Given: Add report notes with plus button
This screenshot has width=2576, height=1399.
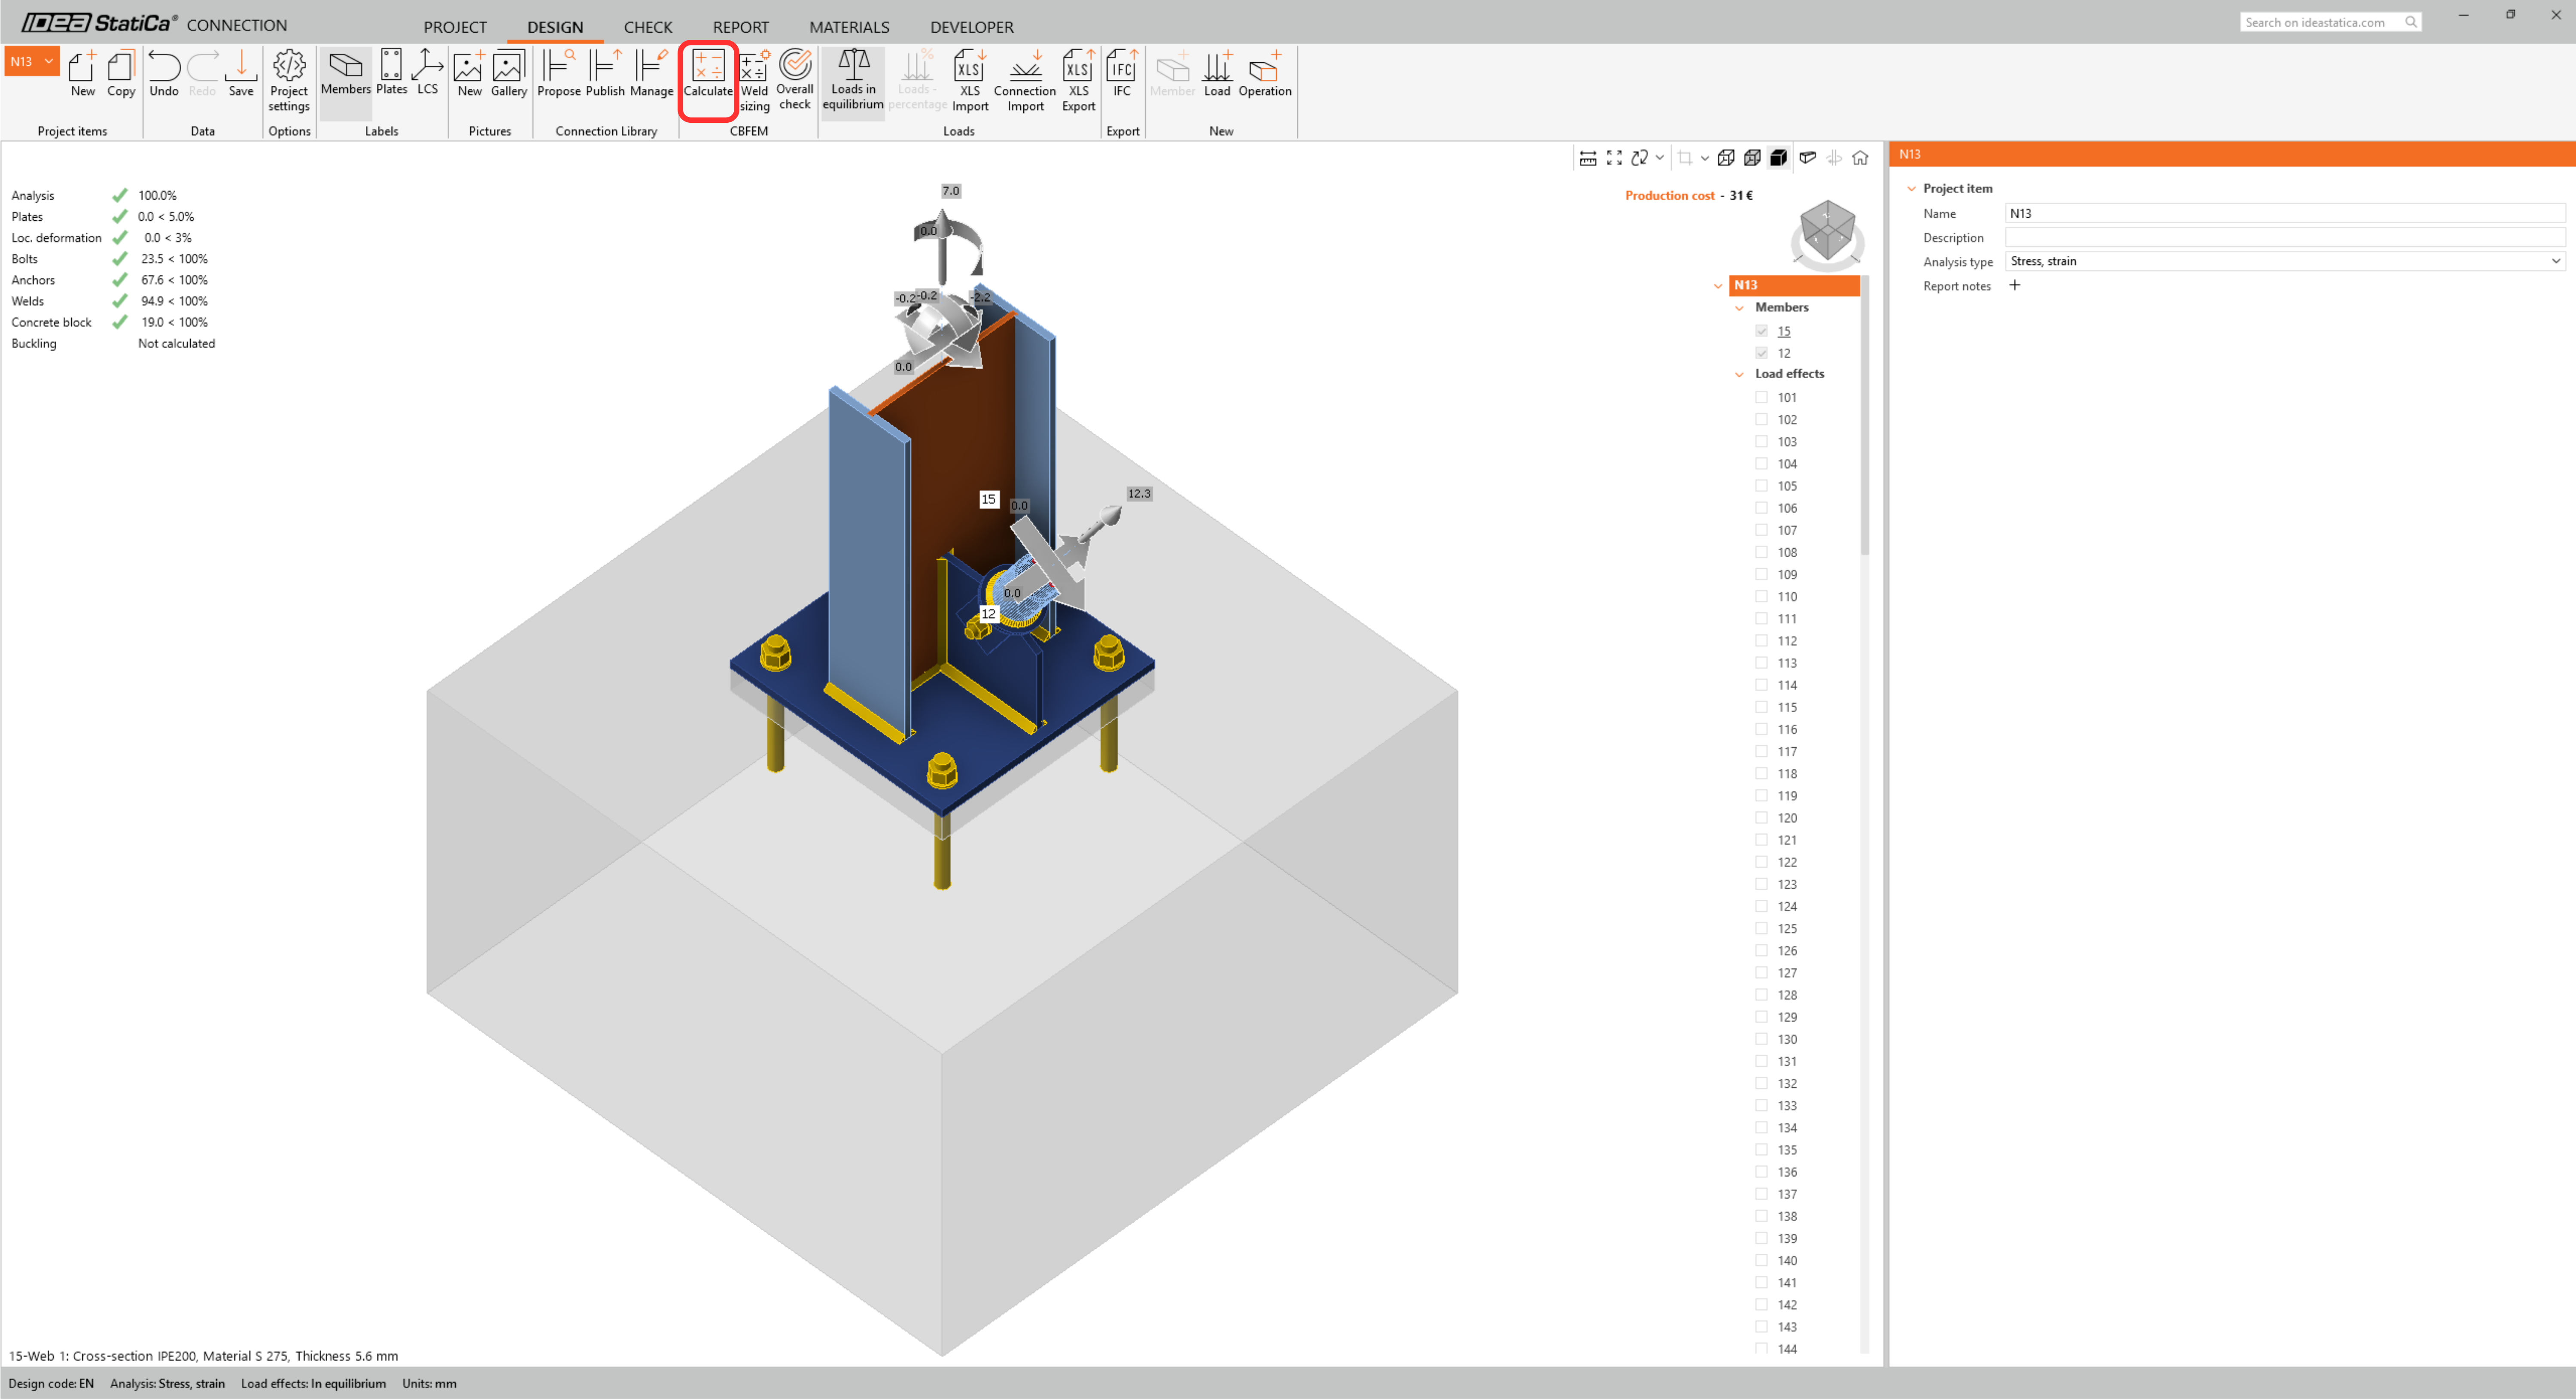Looking at the screenshot, I should click(x=2015, y=285).
